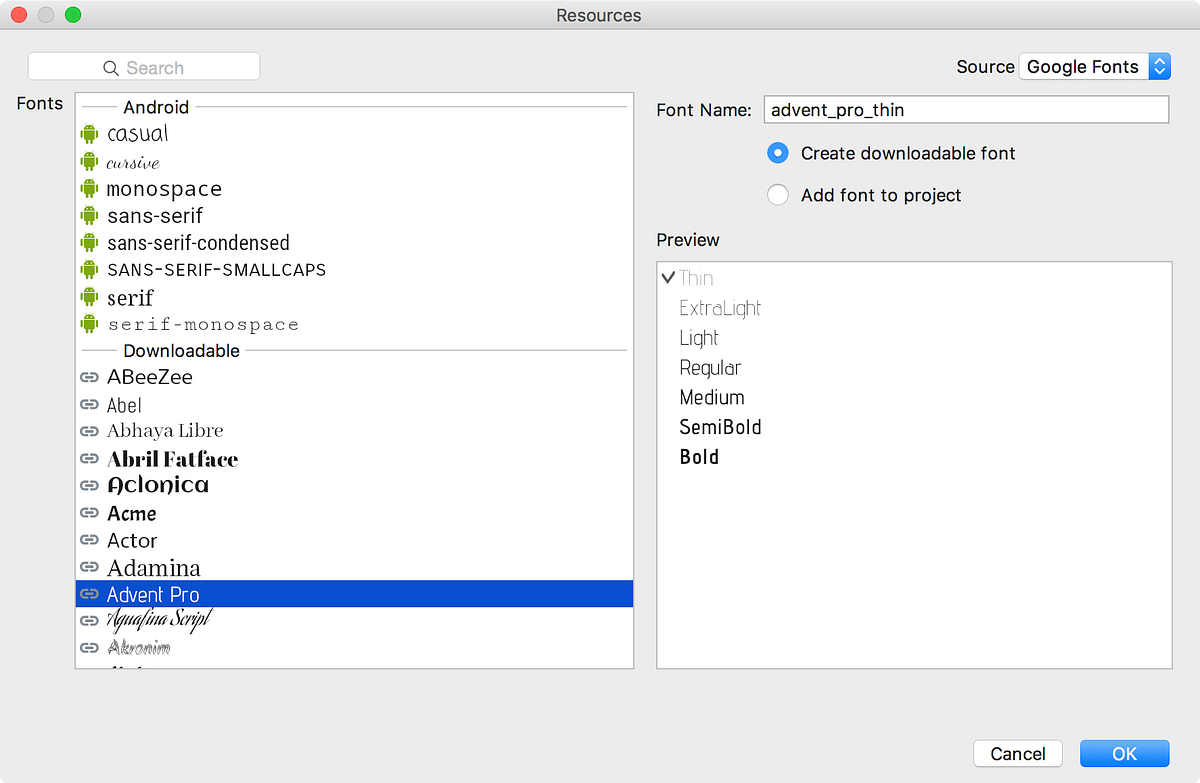Click inside the Font Name text field

pyautogui.click(x=966, y=109)
